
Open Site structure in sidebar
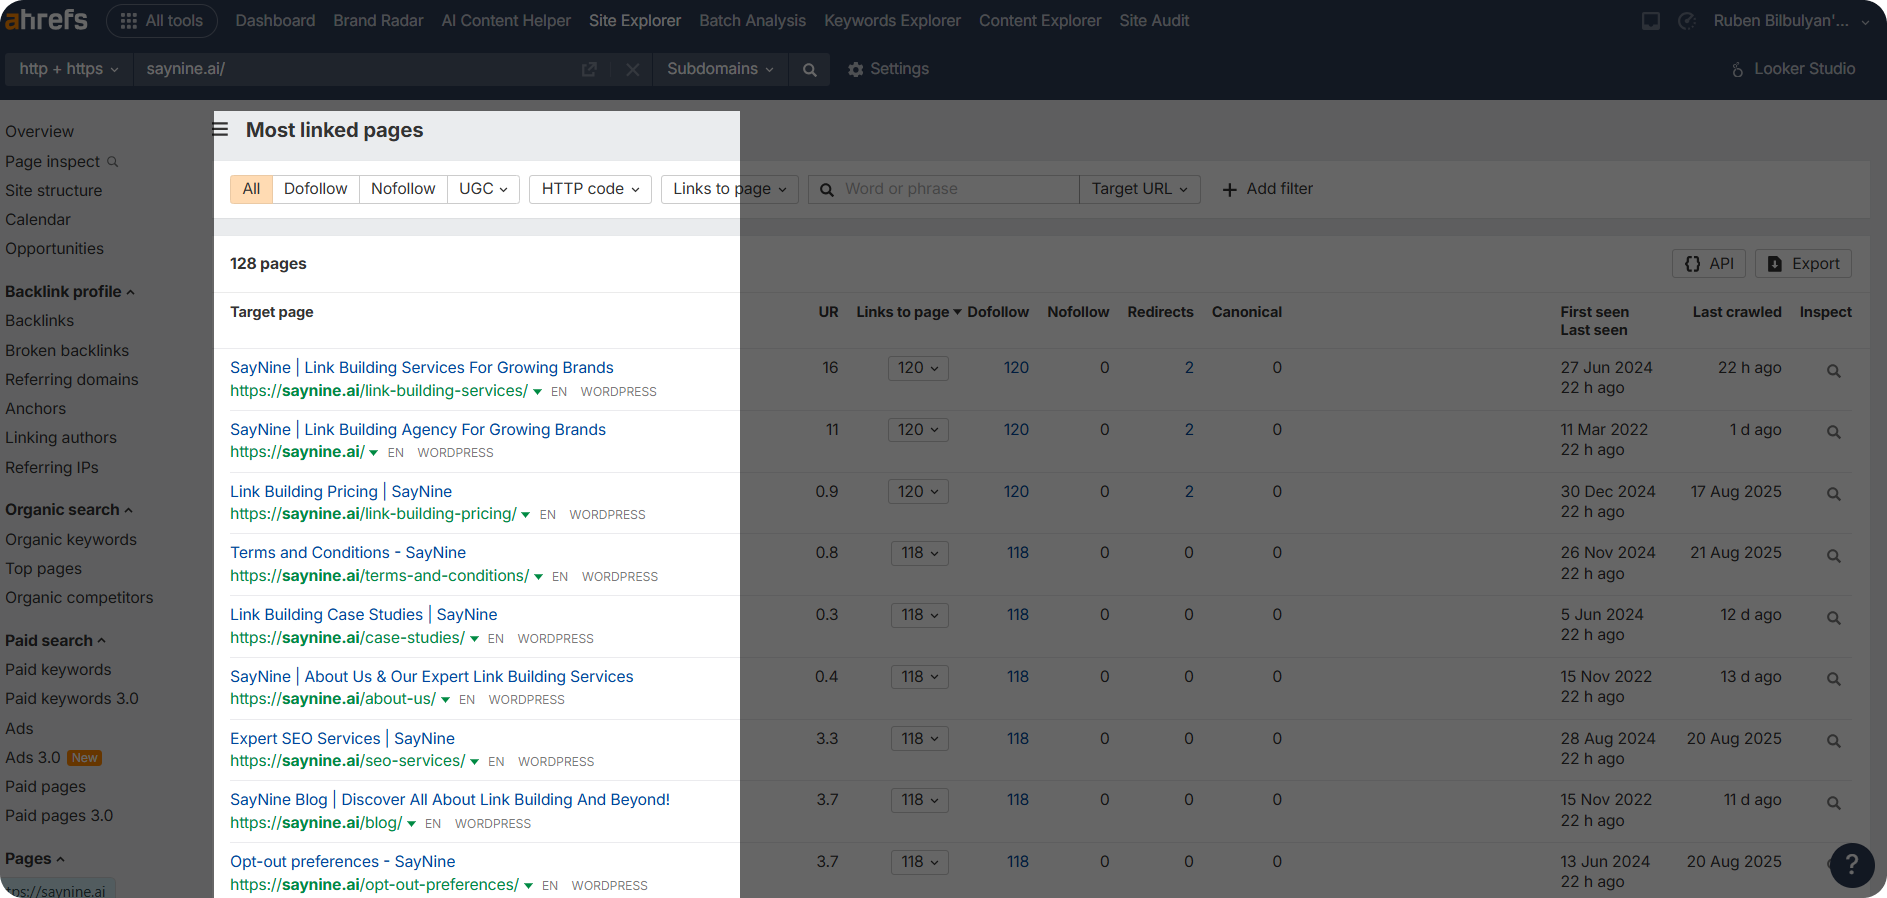pos(53,191)
